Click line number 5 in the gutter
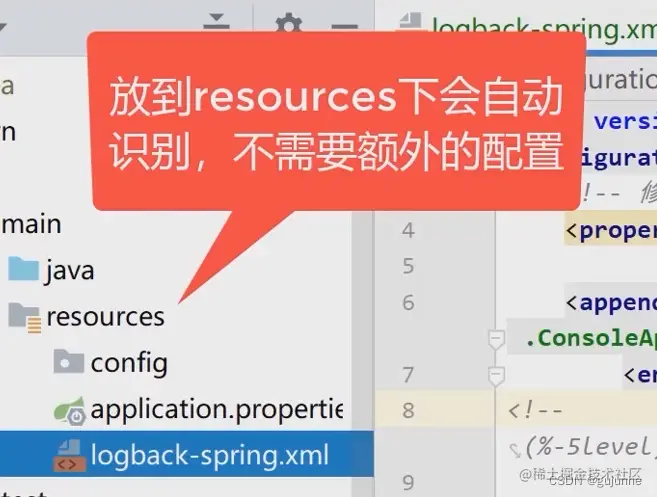Viewport: 657px width, 497px height. point(408,266)
